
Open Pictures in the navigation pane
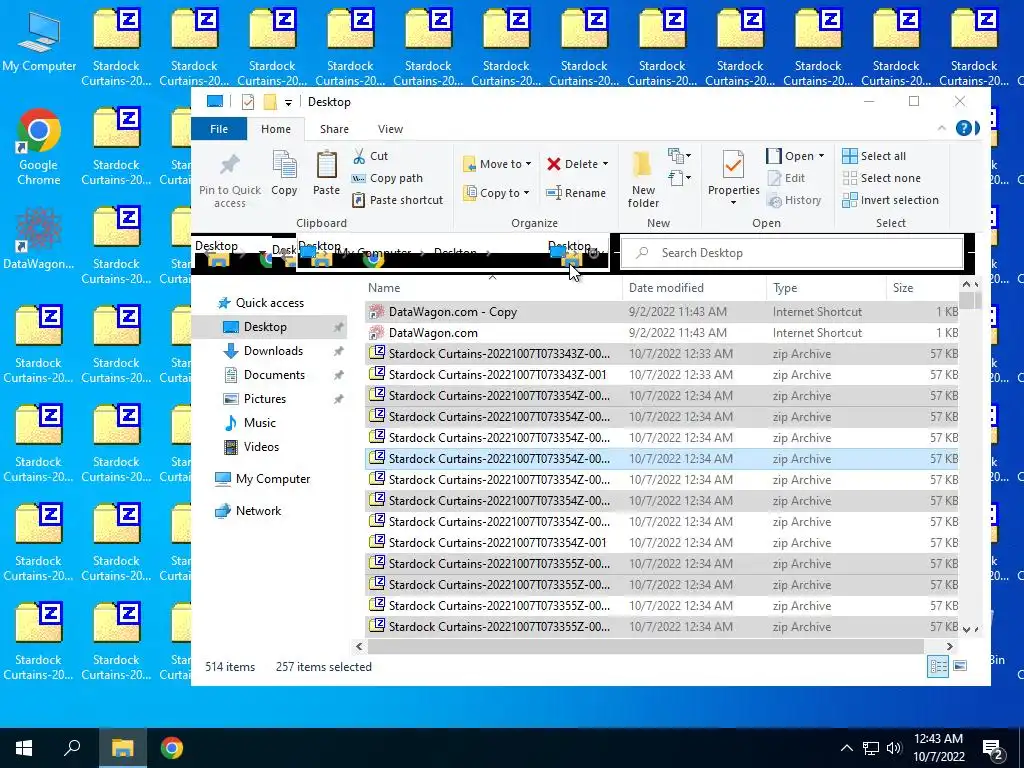tap(264, 398)
